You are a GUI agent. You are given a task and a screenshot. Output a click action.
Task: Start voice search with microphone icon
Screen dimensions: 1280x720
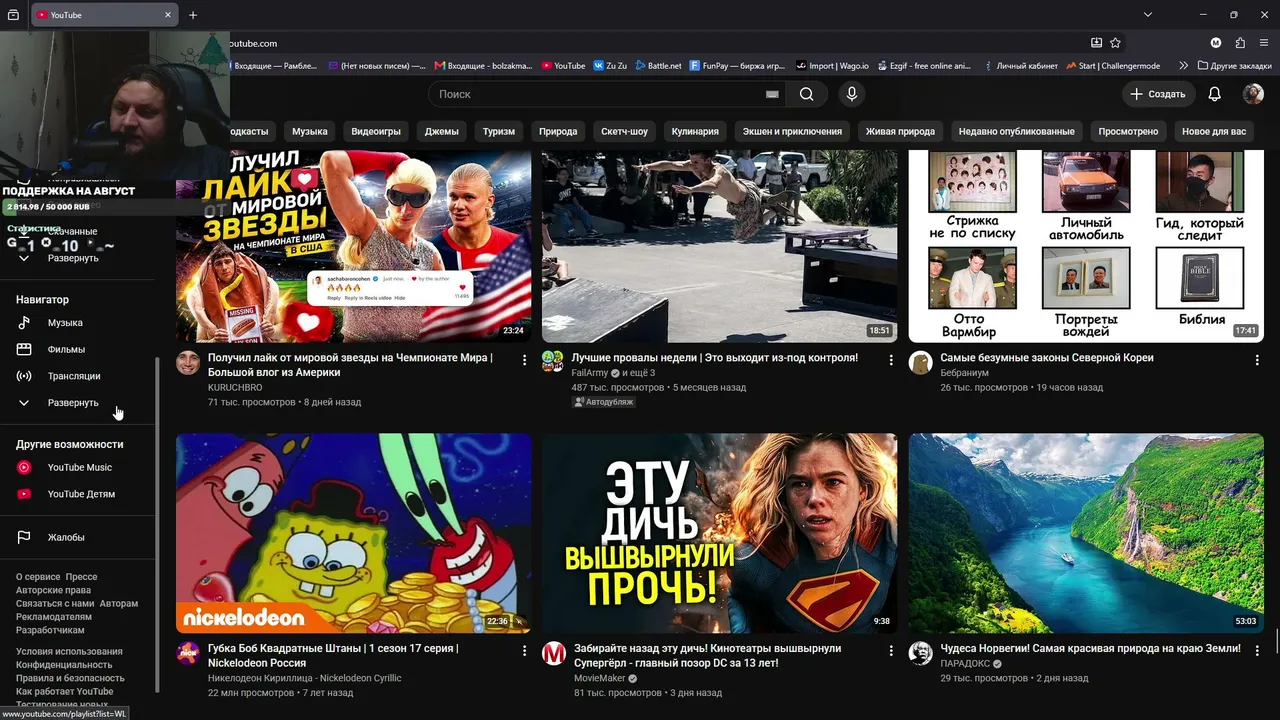pos(852,94)
